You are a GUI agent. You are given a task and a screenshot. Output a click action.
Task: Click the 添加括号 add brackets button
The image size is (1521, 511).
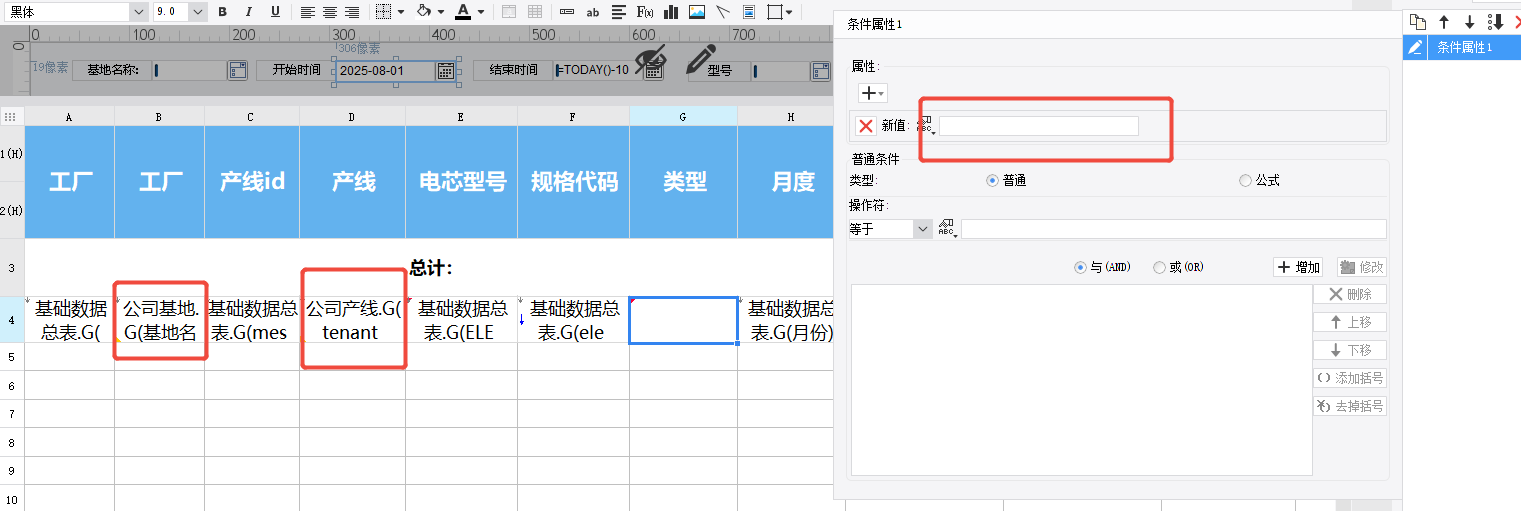point(1350,378)
